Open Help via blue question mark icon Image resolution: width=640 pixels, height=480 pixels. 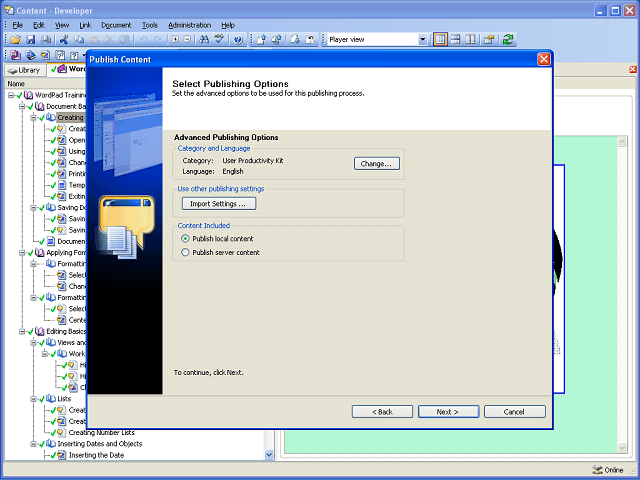[238, 40]
